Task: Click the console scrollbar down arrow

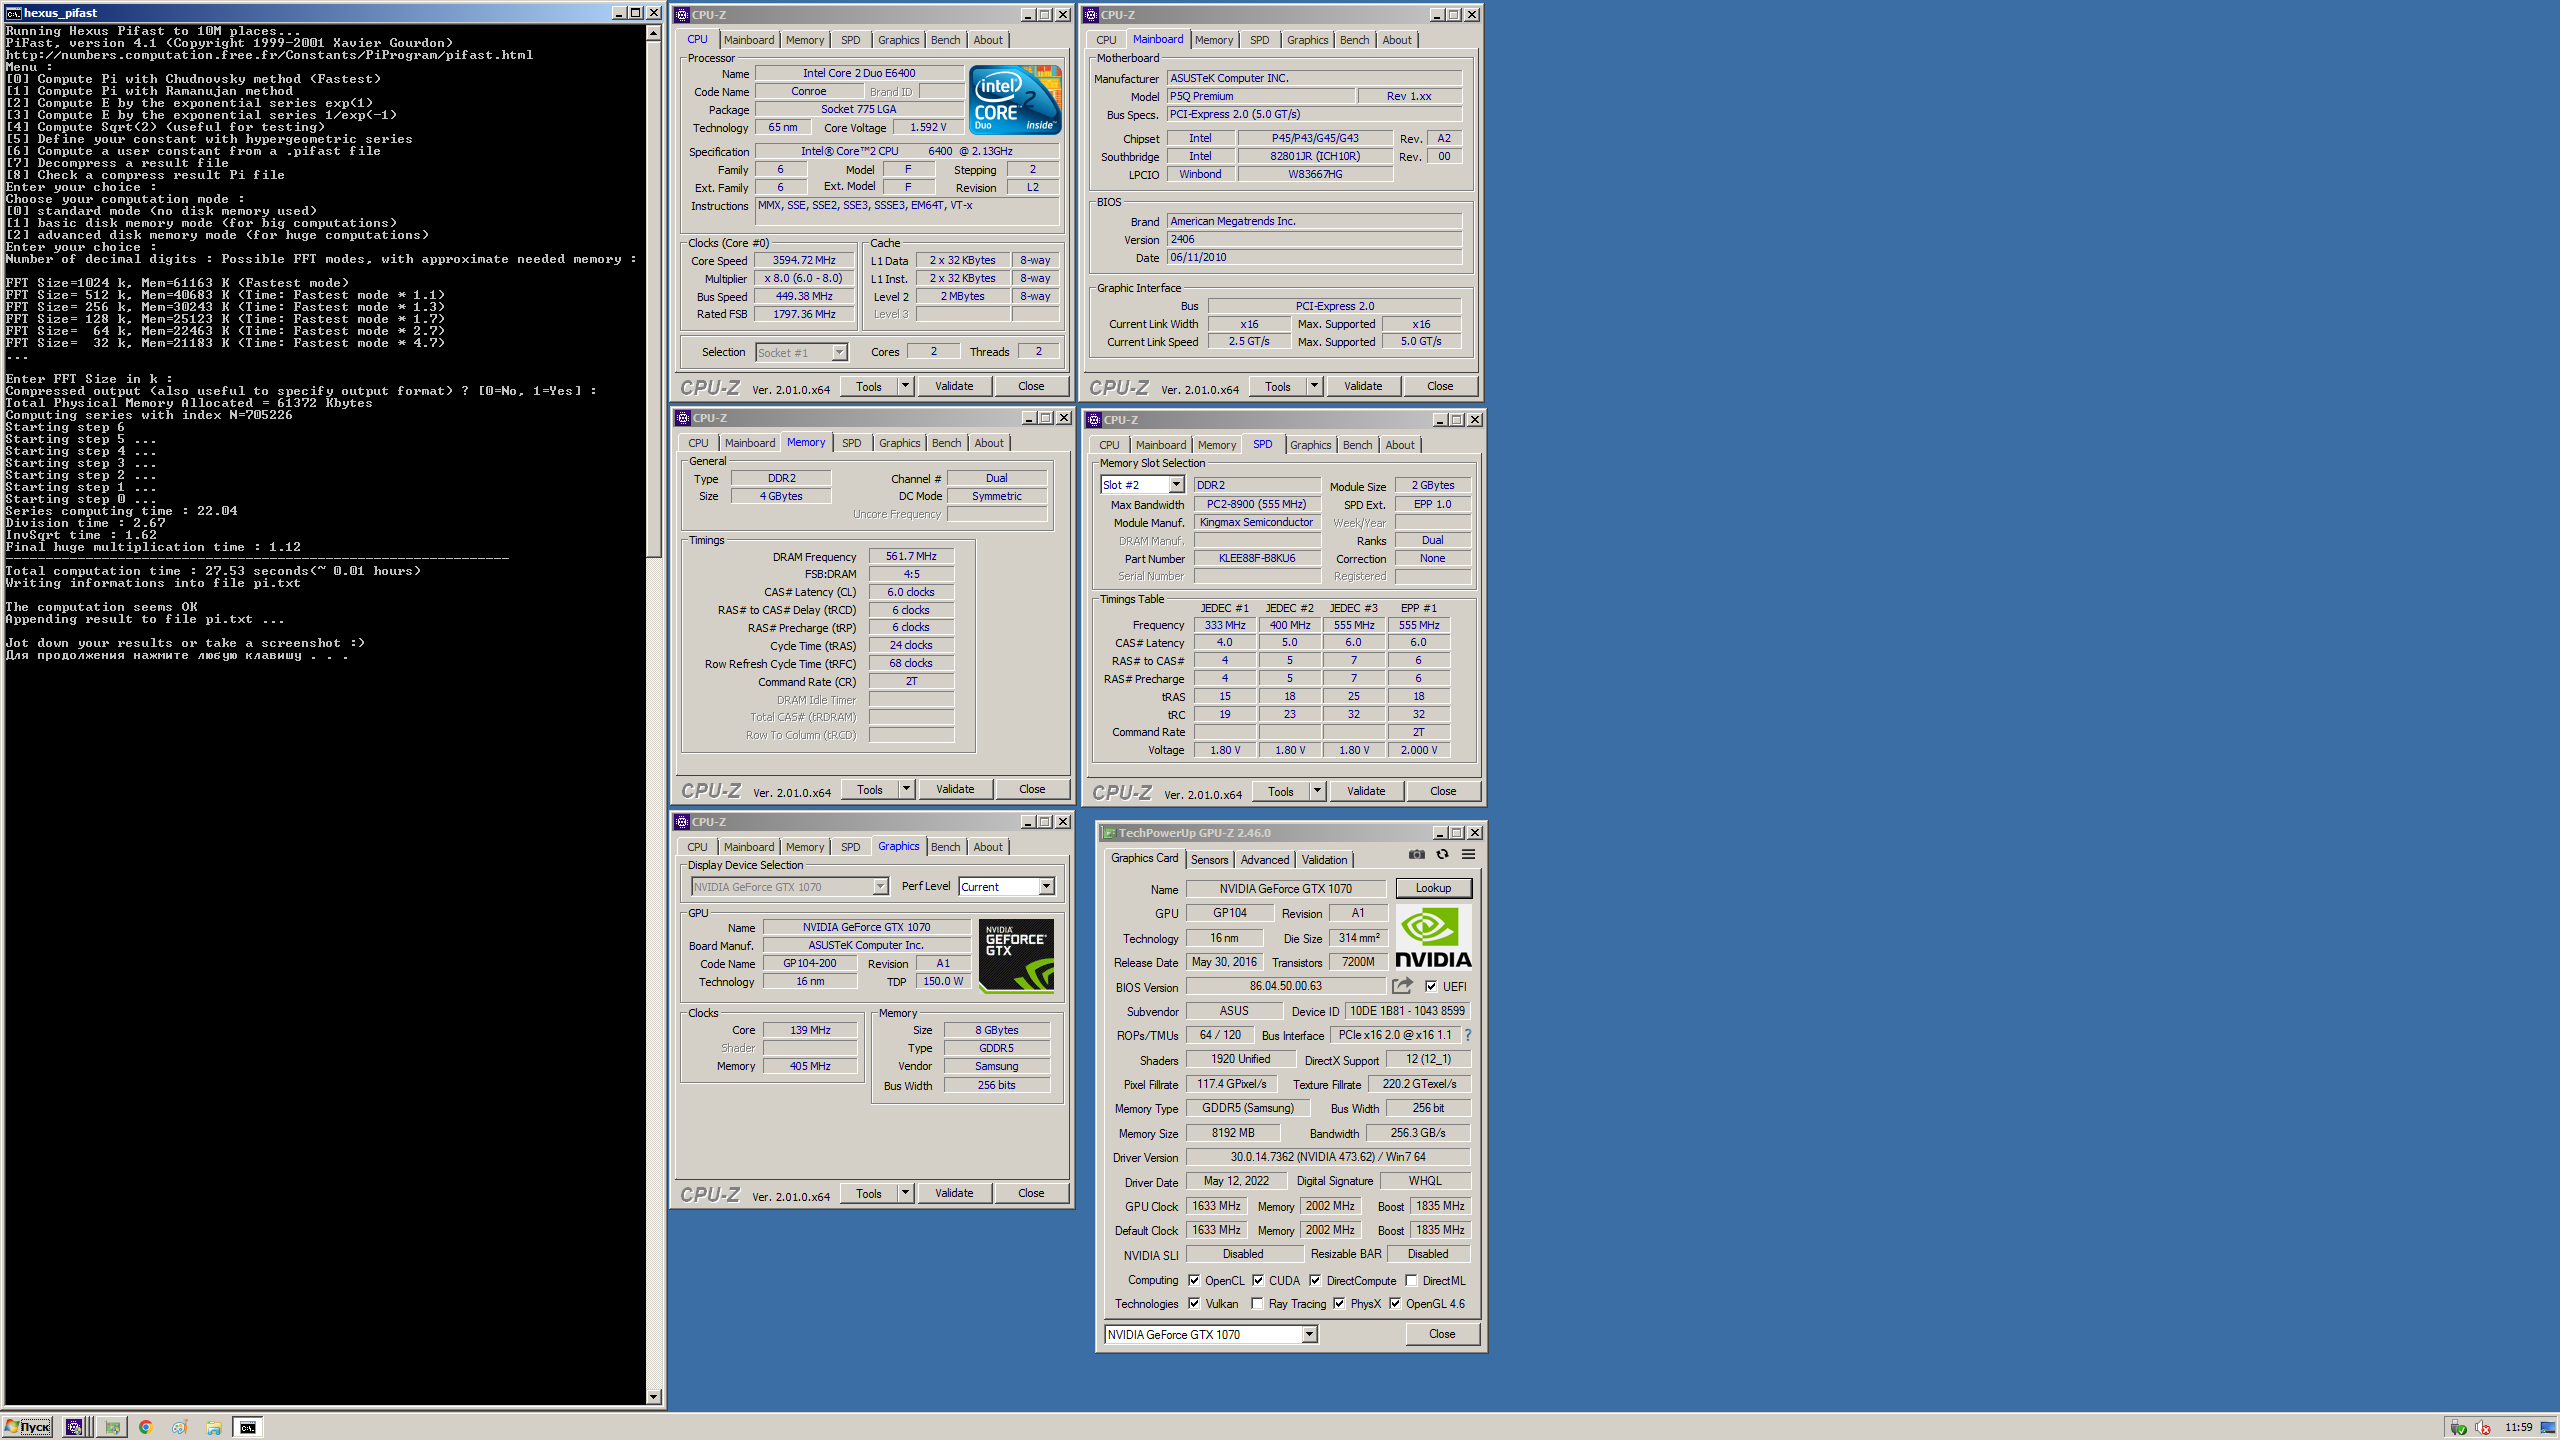Action: pos(653,1397)
